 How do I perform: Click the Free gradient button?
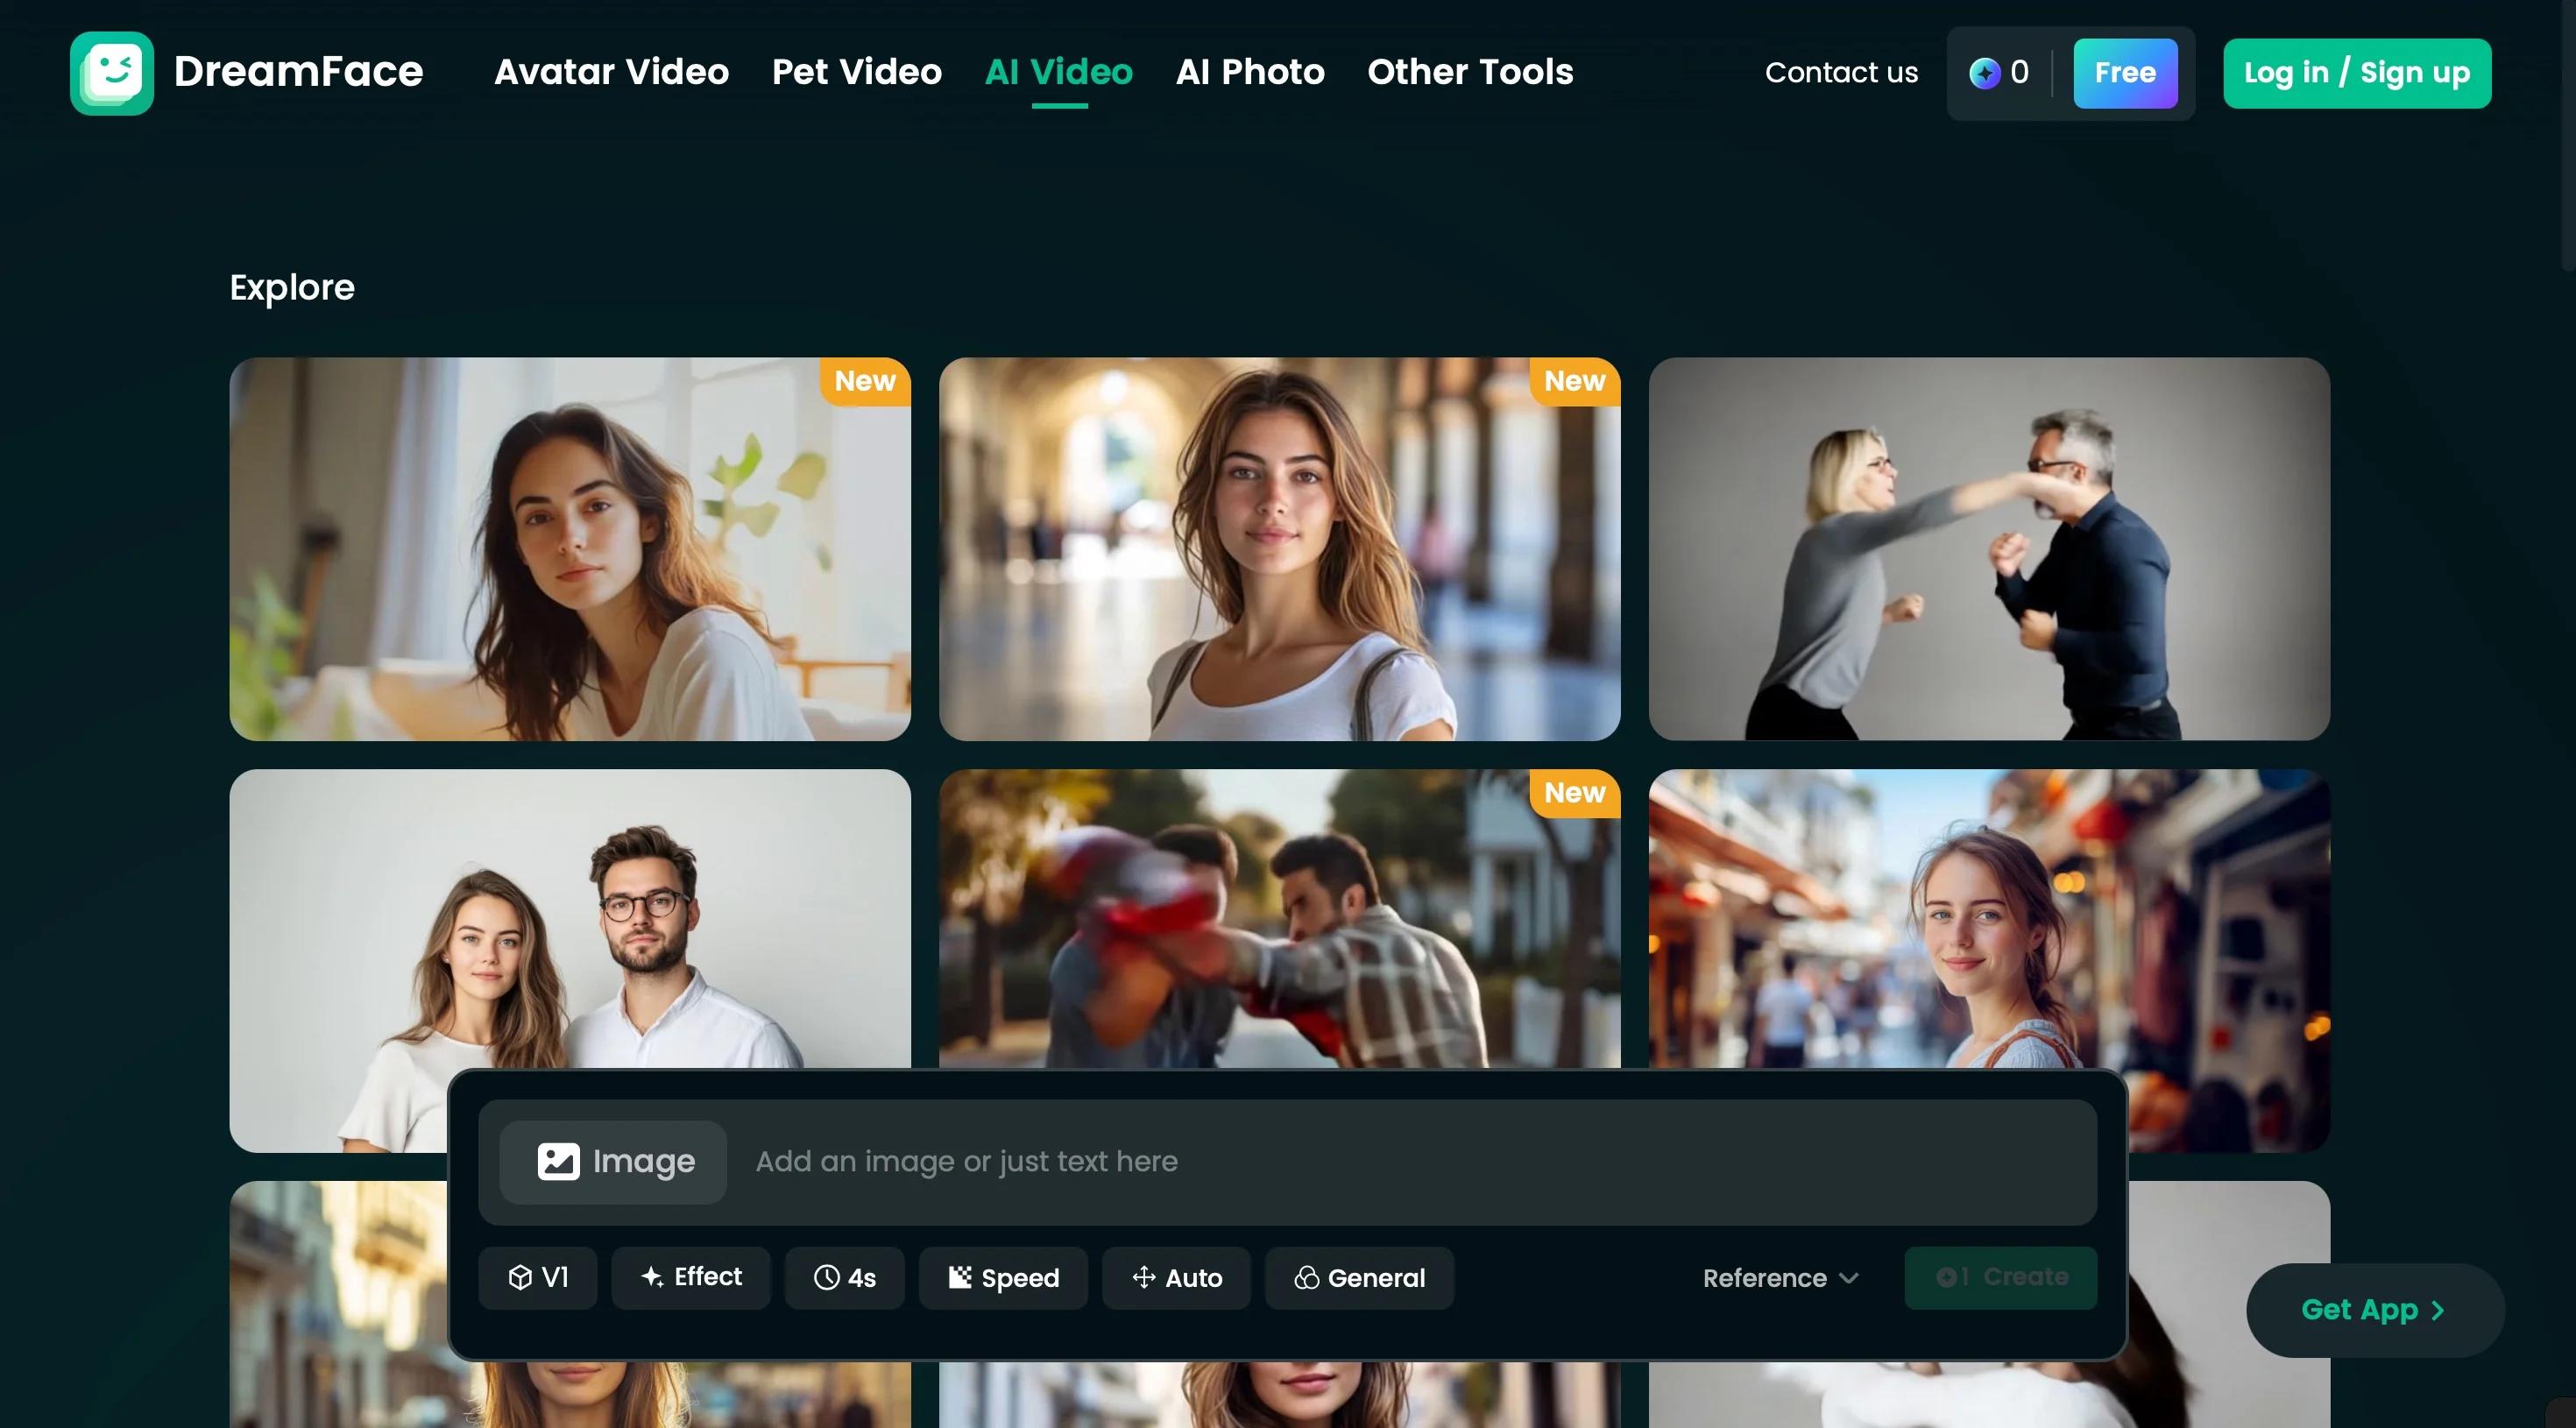coord(2125,73)
